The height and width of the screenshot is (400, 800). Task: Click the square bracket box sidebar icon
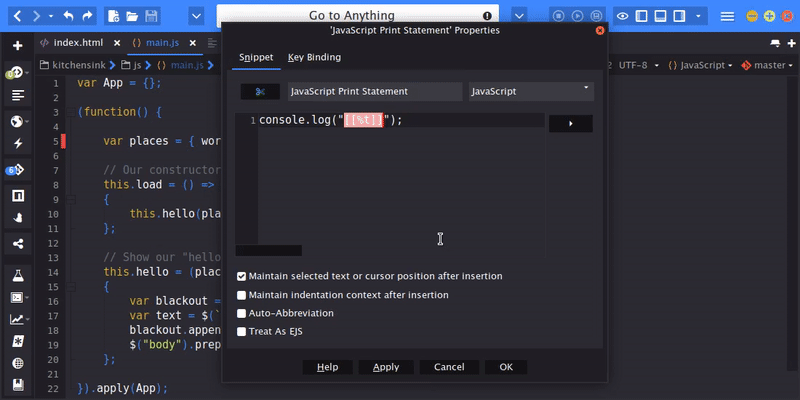tap(18, 196)
